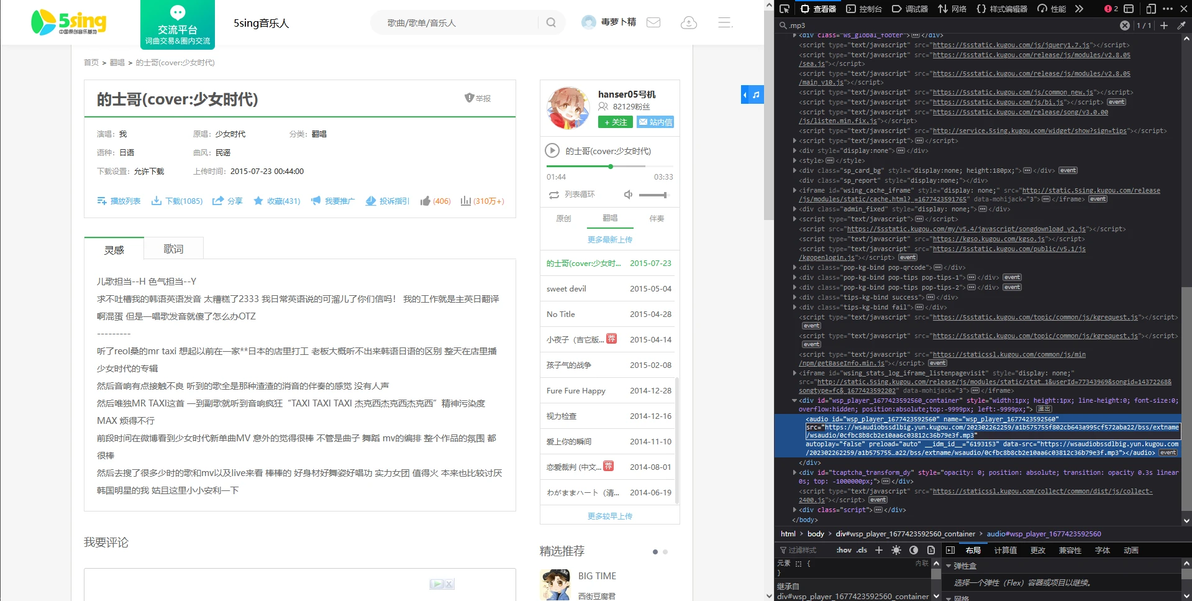
Task: Toggle print media simulation page icon
Action: pyautogui.click(x=930, y=550)
